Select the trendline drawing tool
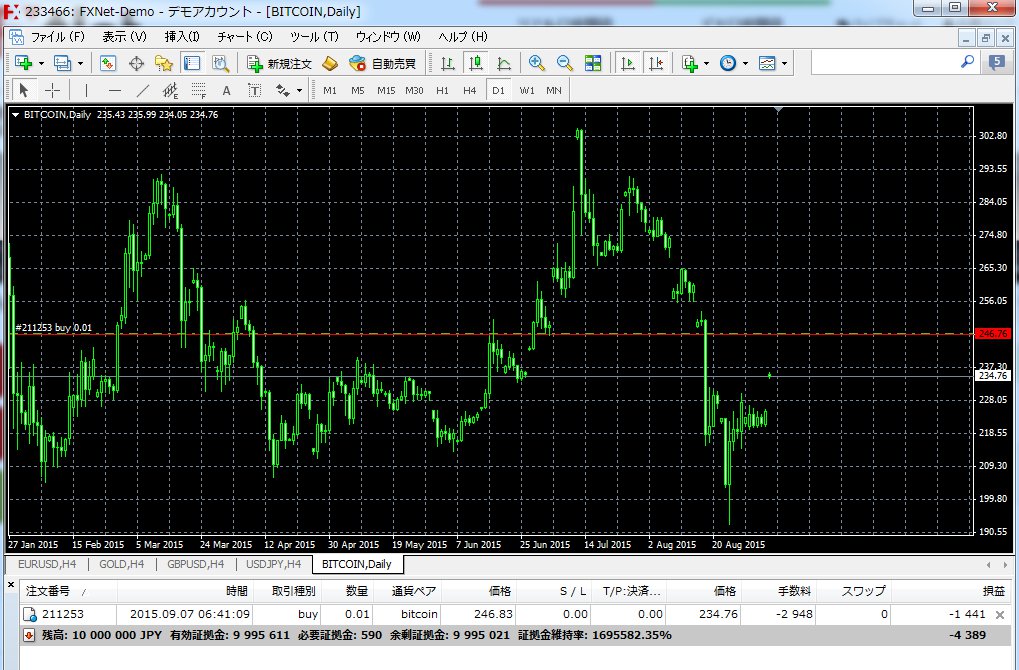The width and height of the screenshot is (1019, 670). tap(142, 90)
